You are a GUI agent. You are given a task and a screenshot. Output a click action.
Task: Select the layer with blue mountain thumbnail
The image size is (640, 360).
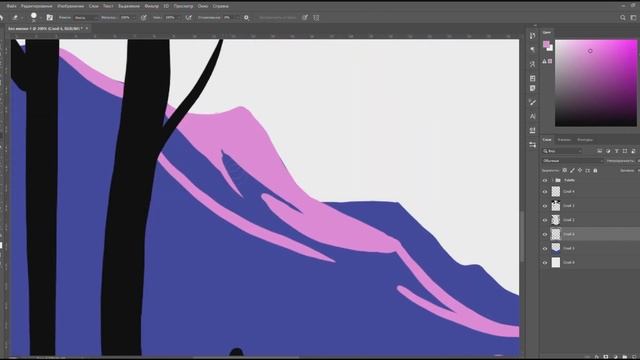pos(556,248)
